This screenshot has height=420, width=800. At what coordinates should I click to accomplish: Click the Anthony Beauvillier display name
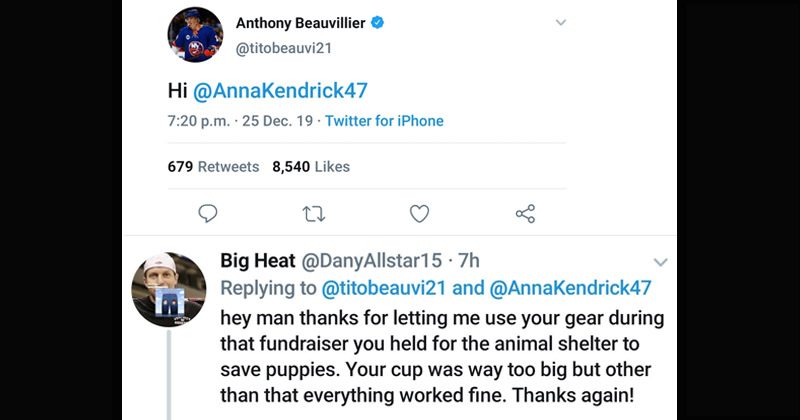(x=301, y=22)
